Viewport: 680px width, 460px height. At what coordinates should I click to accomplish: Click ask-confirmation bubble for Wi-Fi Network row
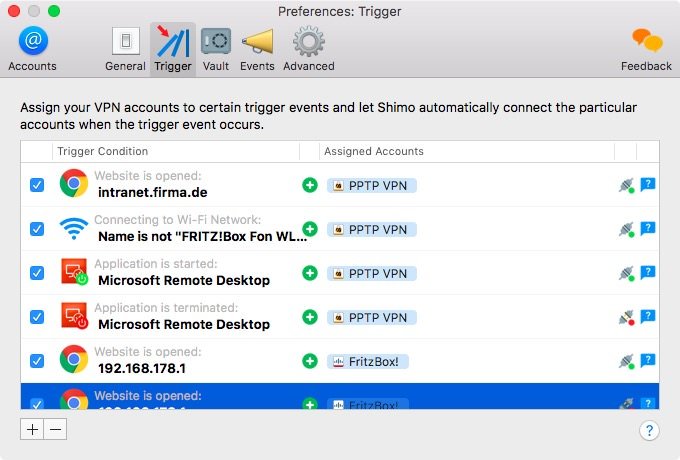click(648, 228)
